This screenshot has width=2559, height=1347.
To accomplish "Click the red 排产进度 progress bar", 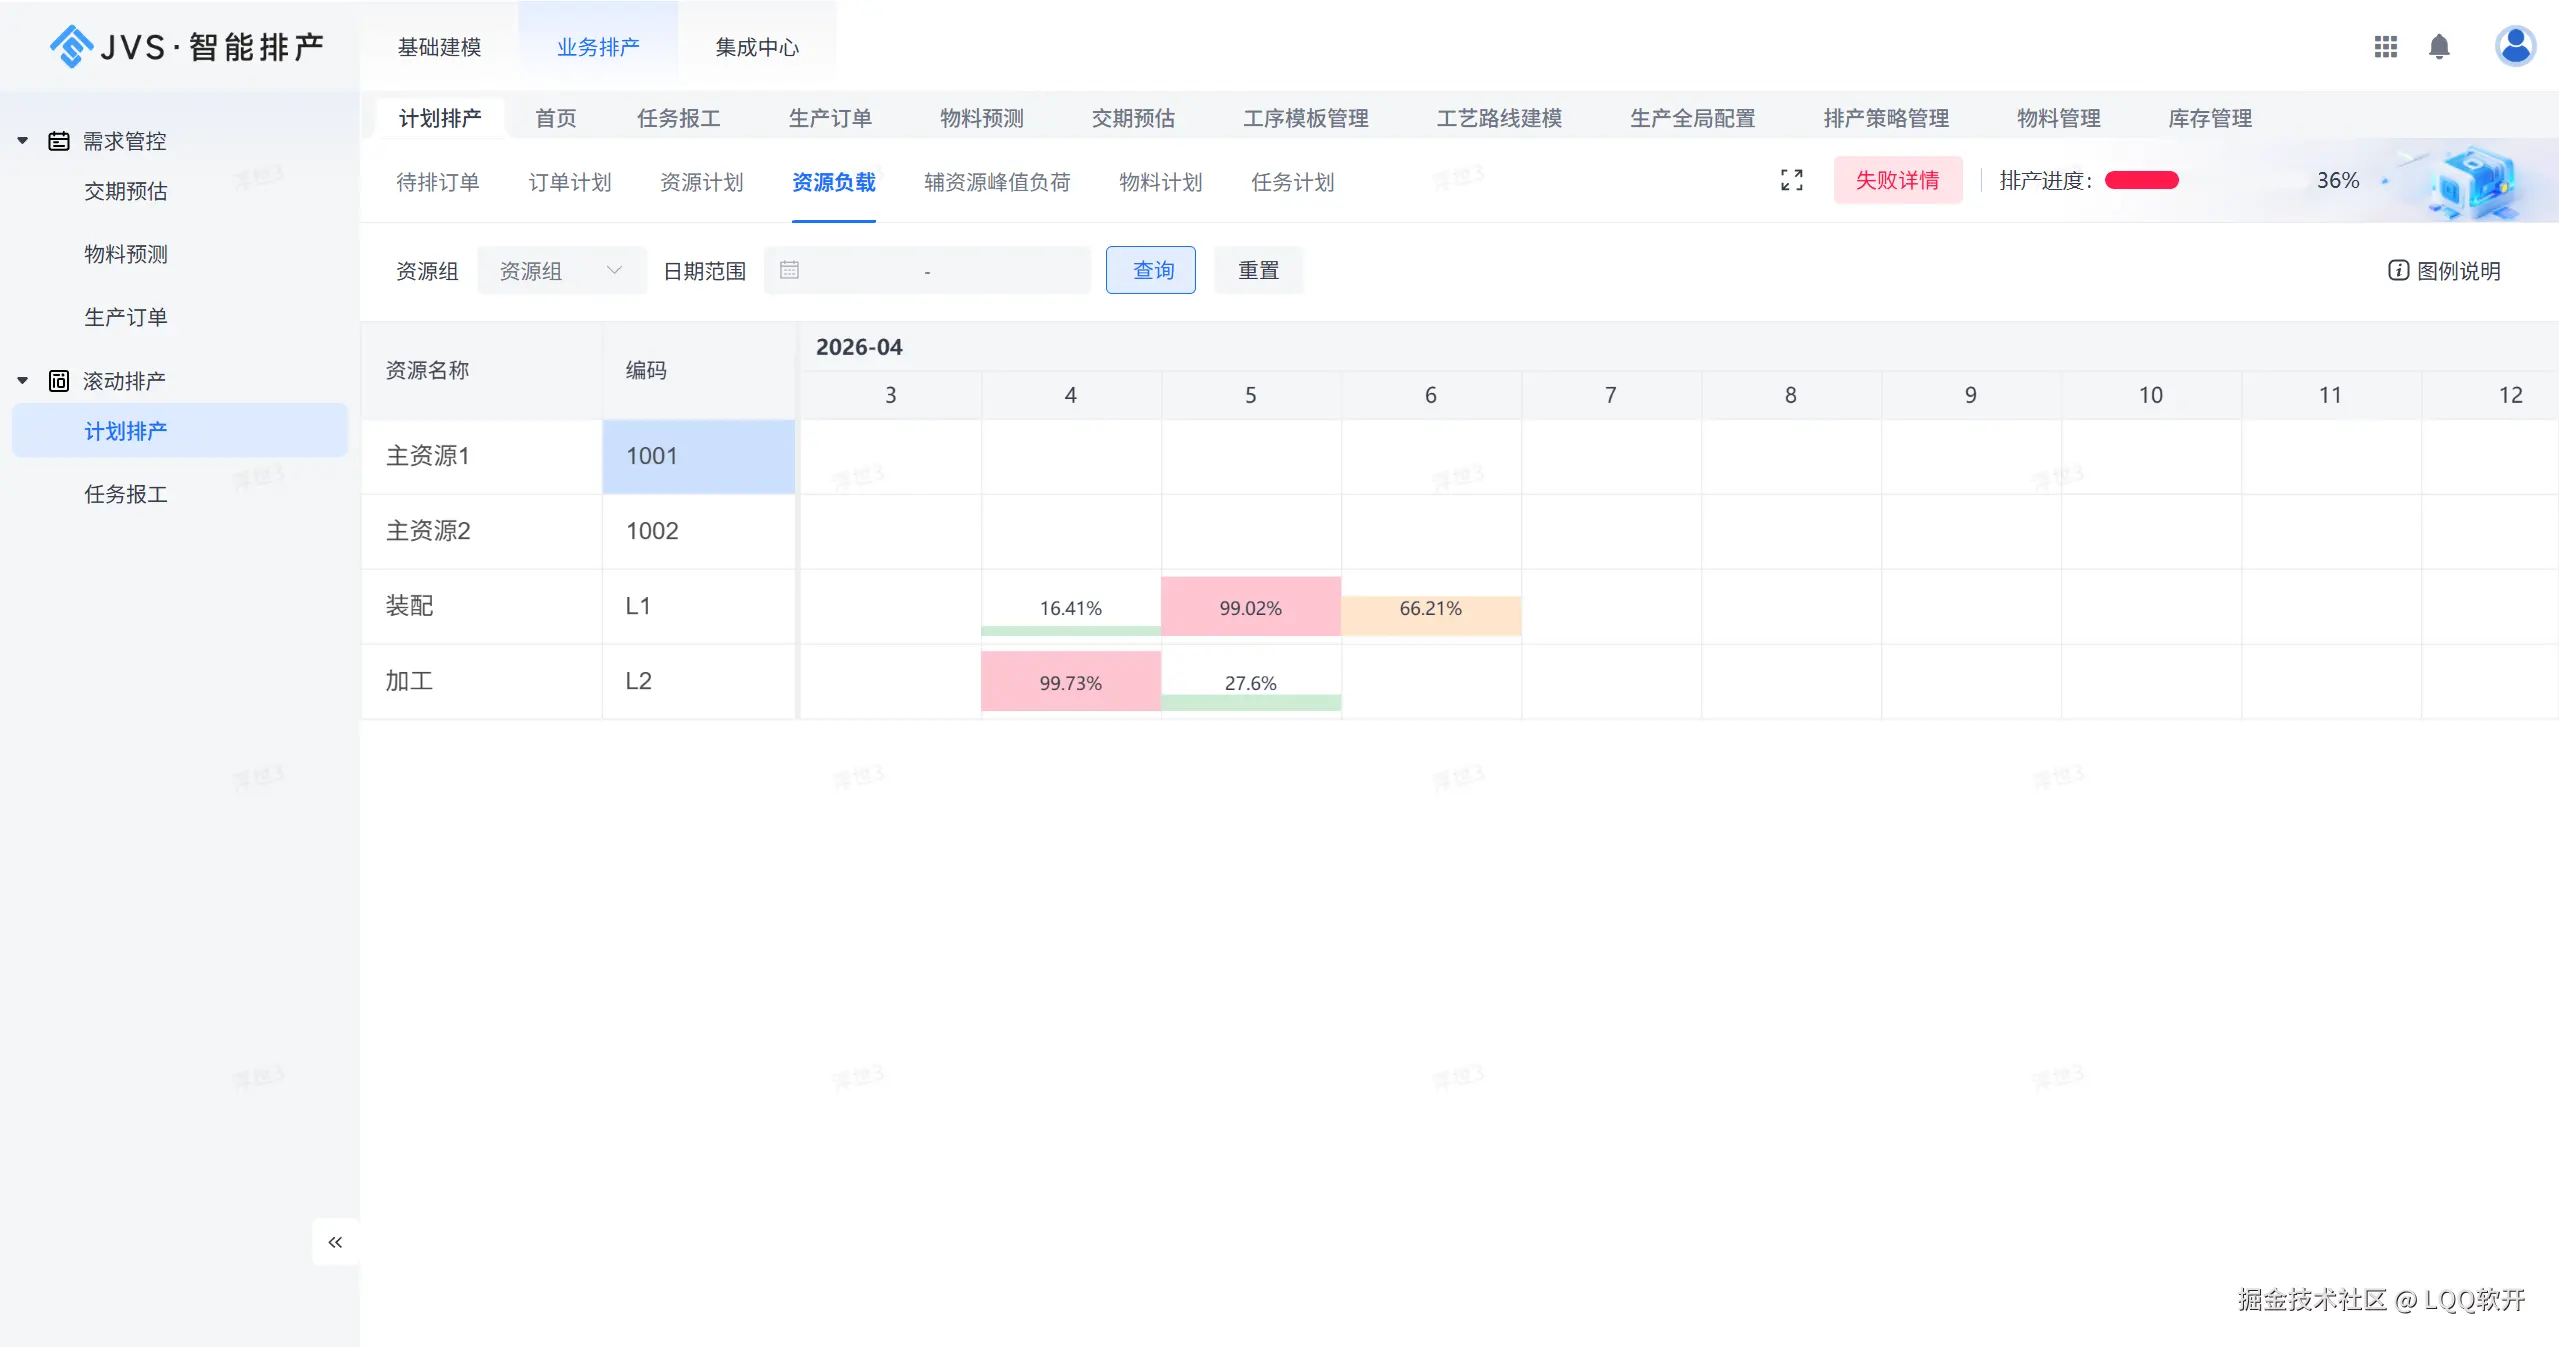I will click(x=2141, y=180).
